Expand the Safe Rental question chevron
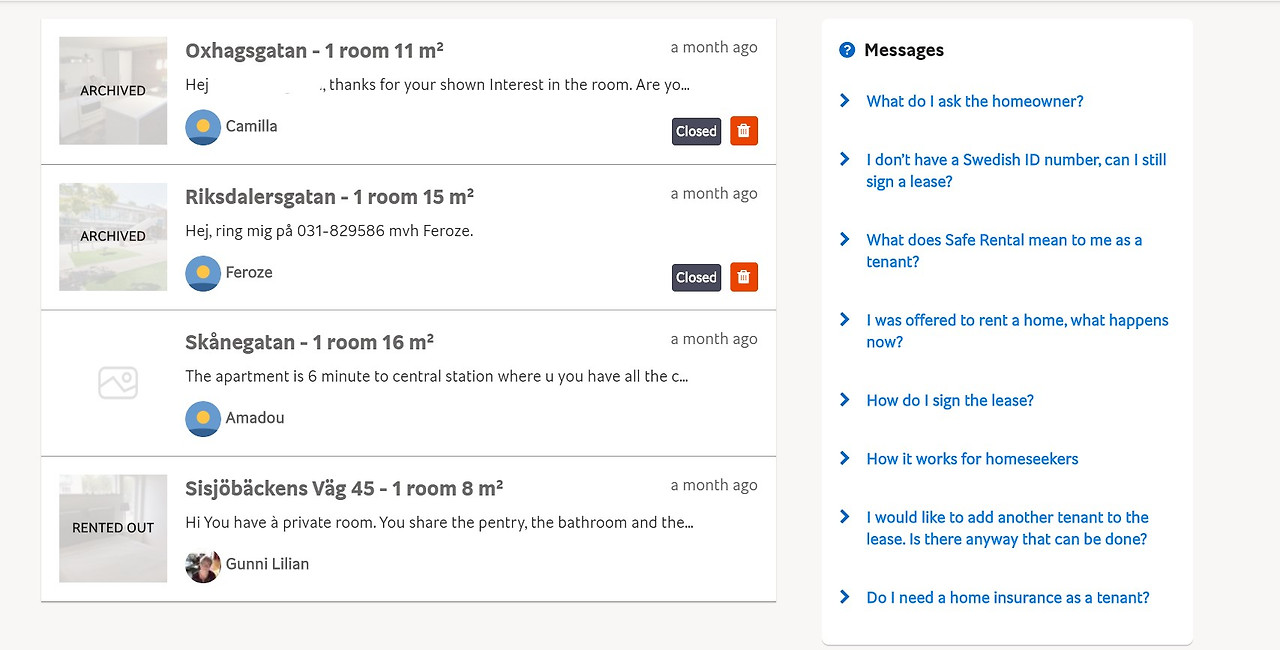1280x650 pixels. point(845,240)
